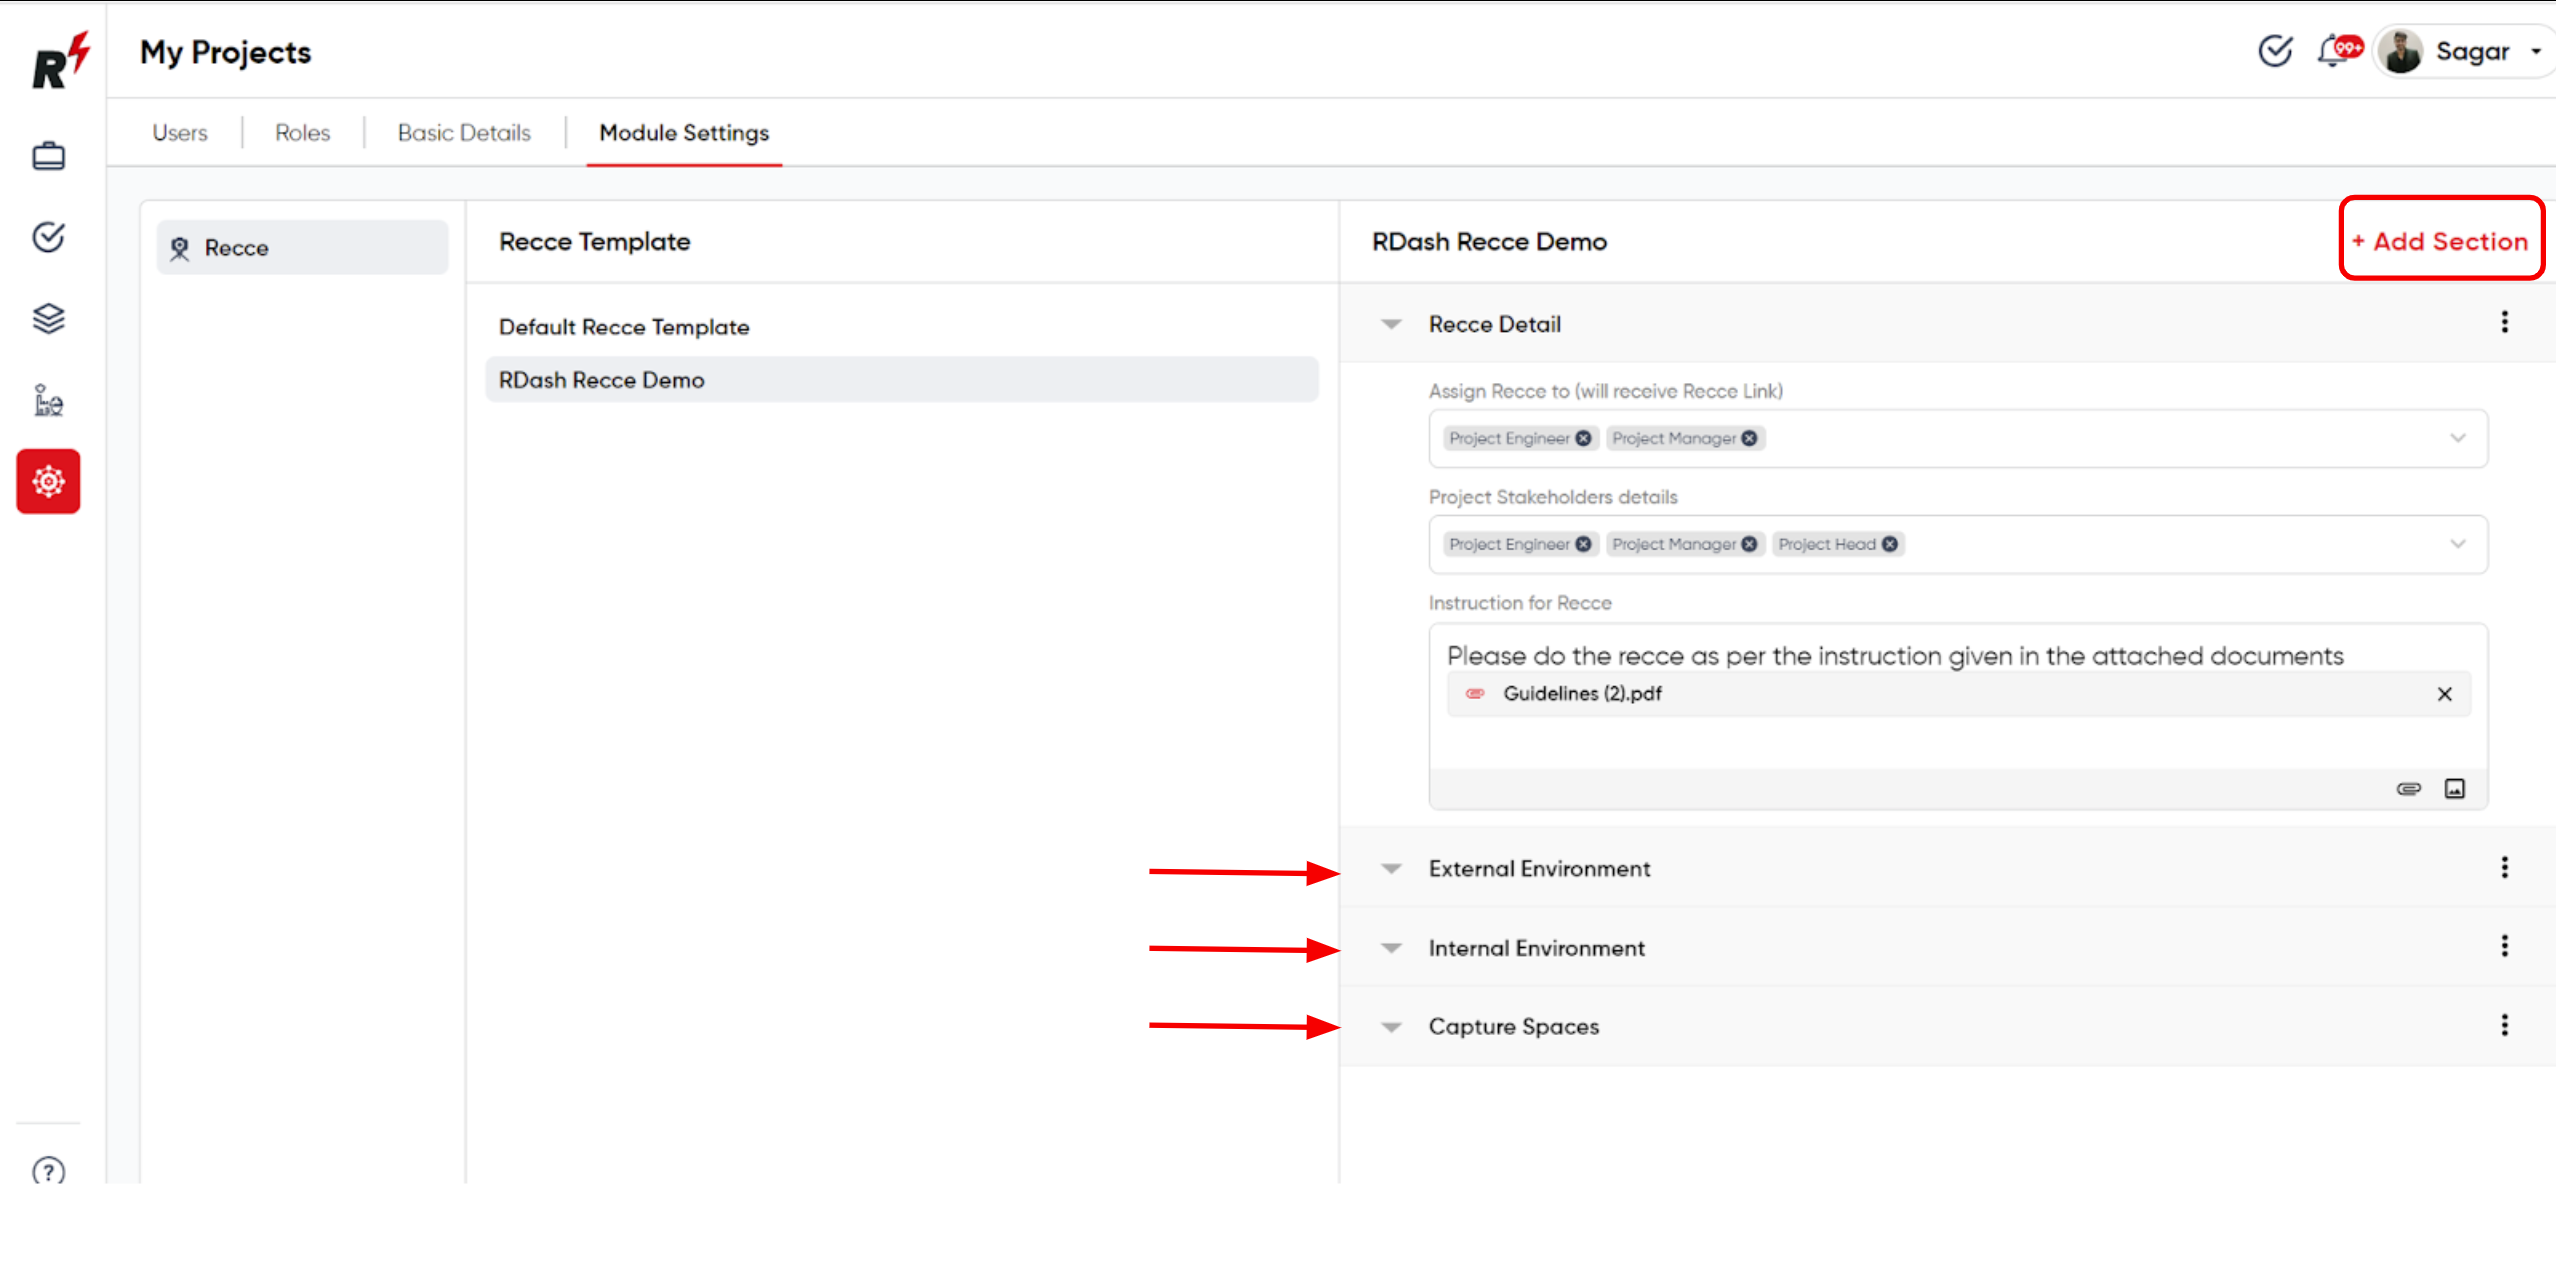Screen dimensions: 2556x1263
Task: Remove Project Head from Stakeholders details
Action: (1889, 544)
